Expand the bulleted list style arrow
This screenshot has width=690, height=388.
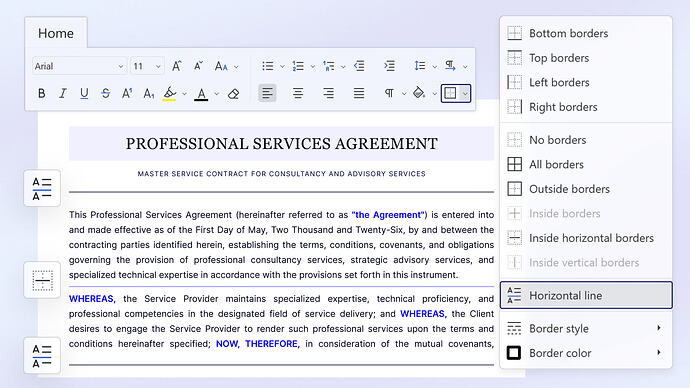283,67
